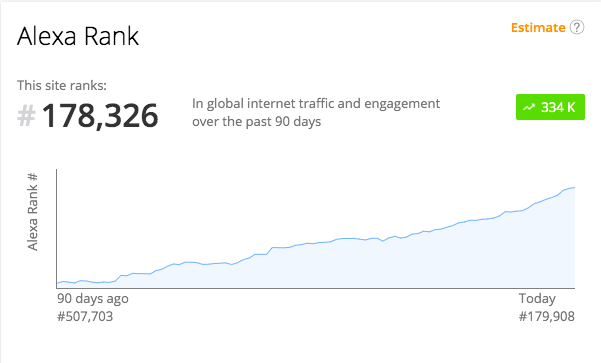Click the '90 days ago' axis label

93,299
